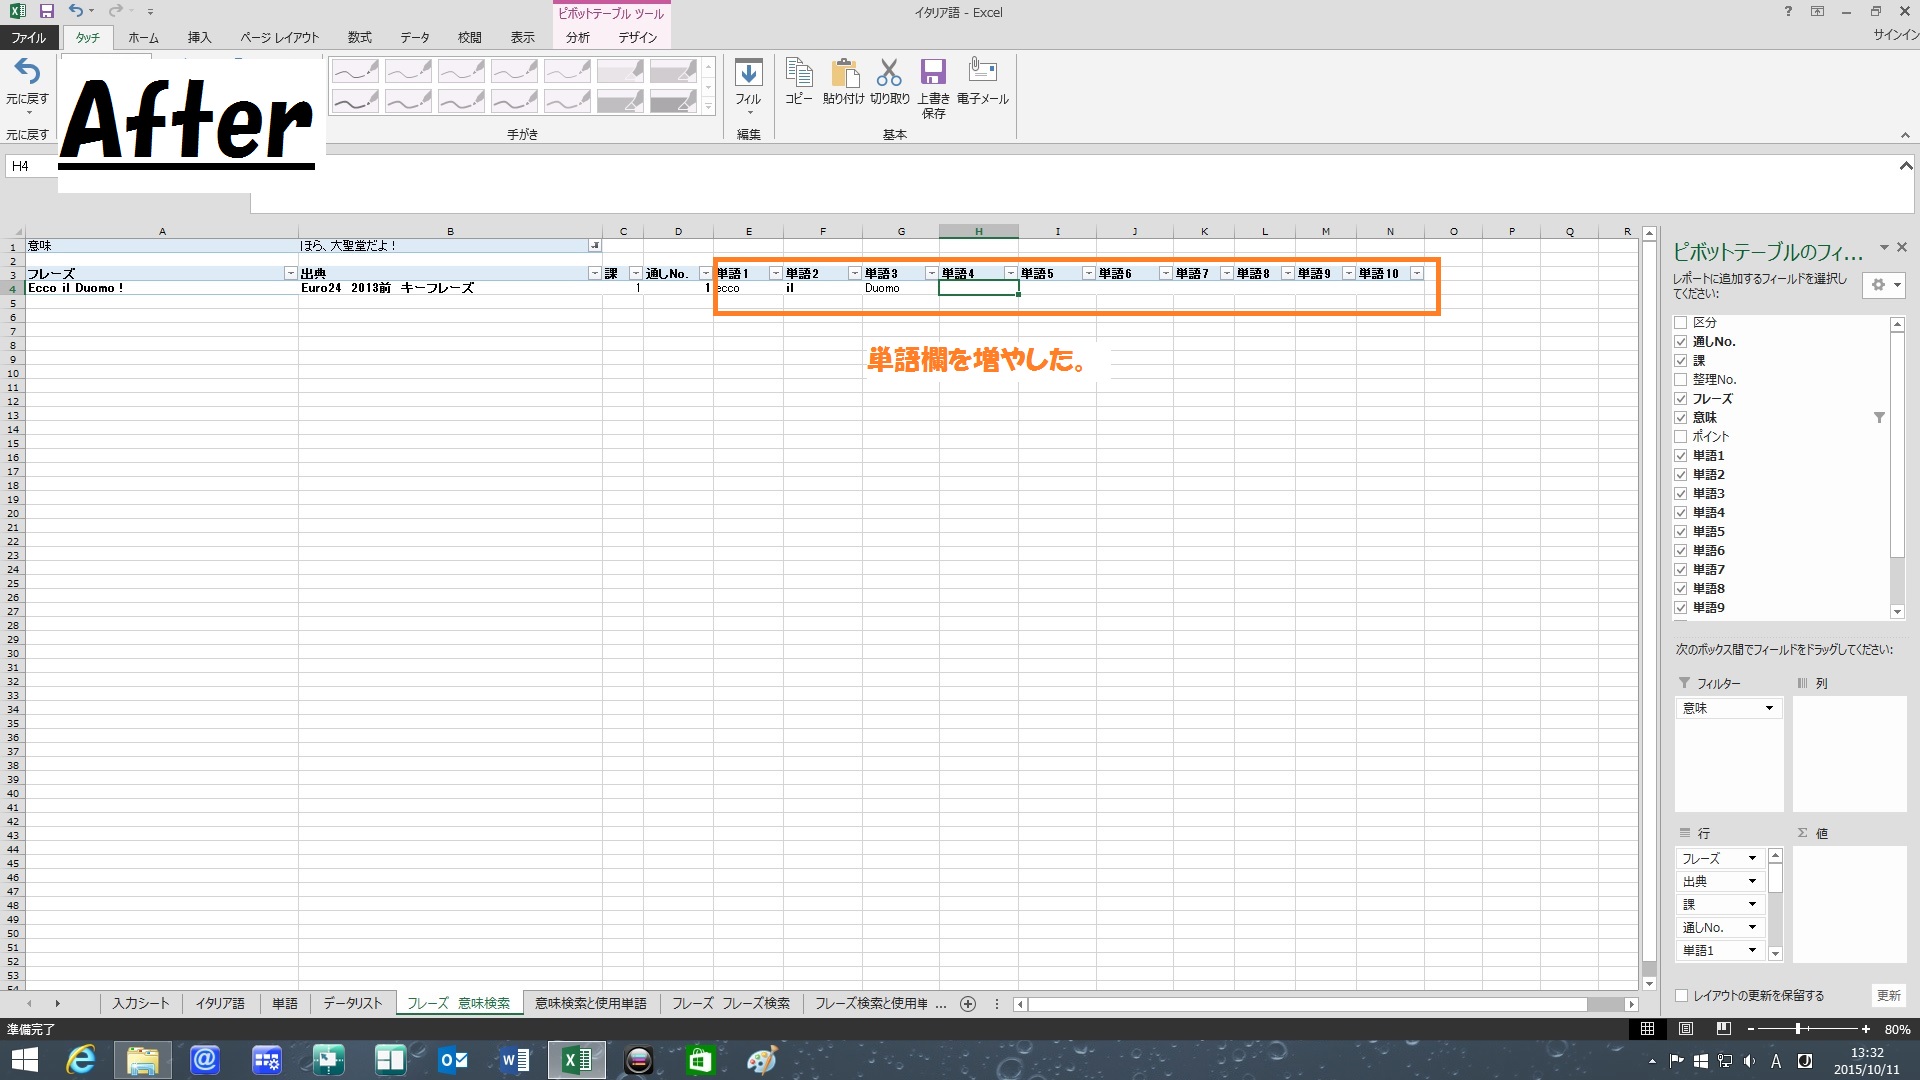Check the 区分 field checkbox

pyautogui.click(x=1681, y=323)
